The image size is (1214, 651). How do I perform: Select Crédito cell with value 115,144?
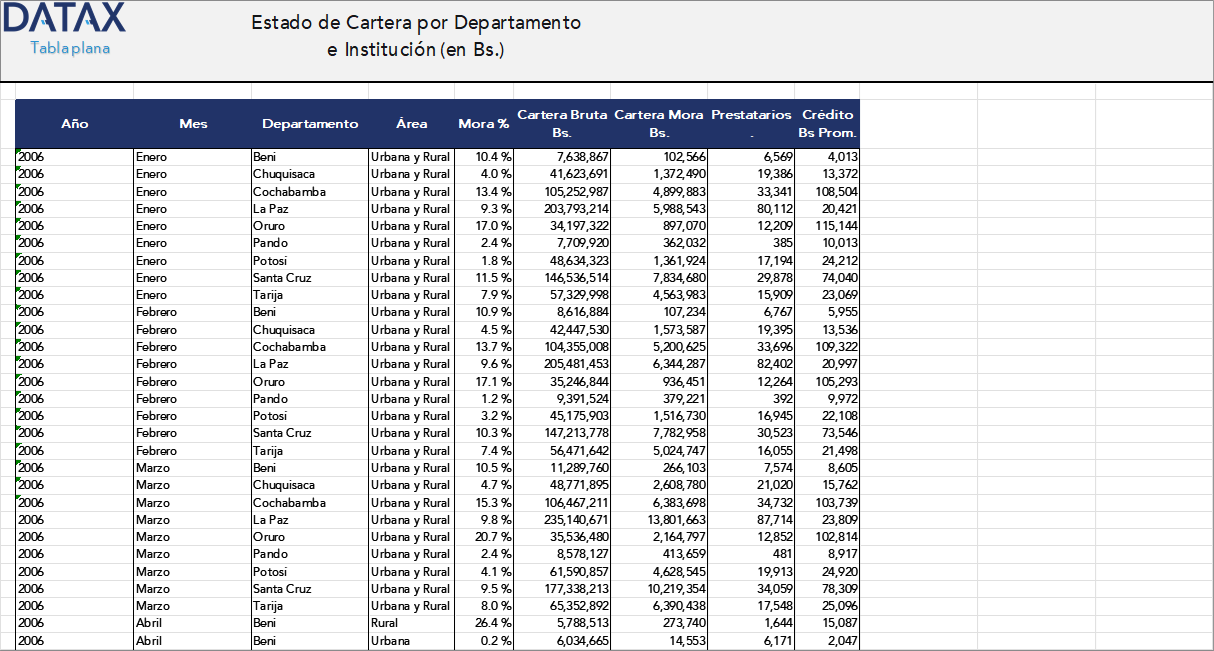pyautogui.click(x=827, y=226)
